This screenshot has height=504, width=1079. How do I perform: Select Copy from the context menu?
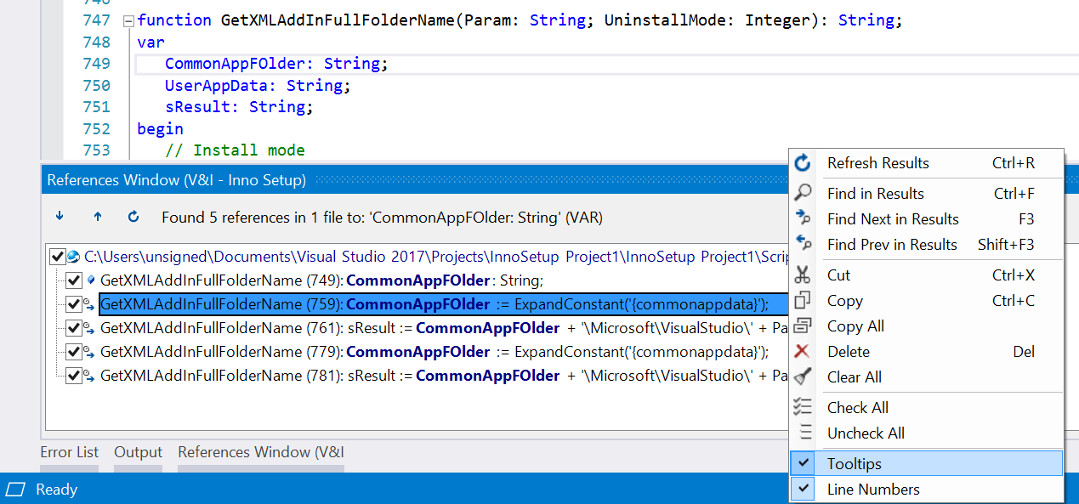(x=926, y=300)
